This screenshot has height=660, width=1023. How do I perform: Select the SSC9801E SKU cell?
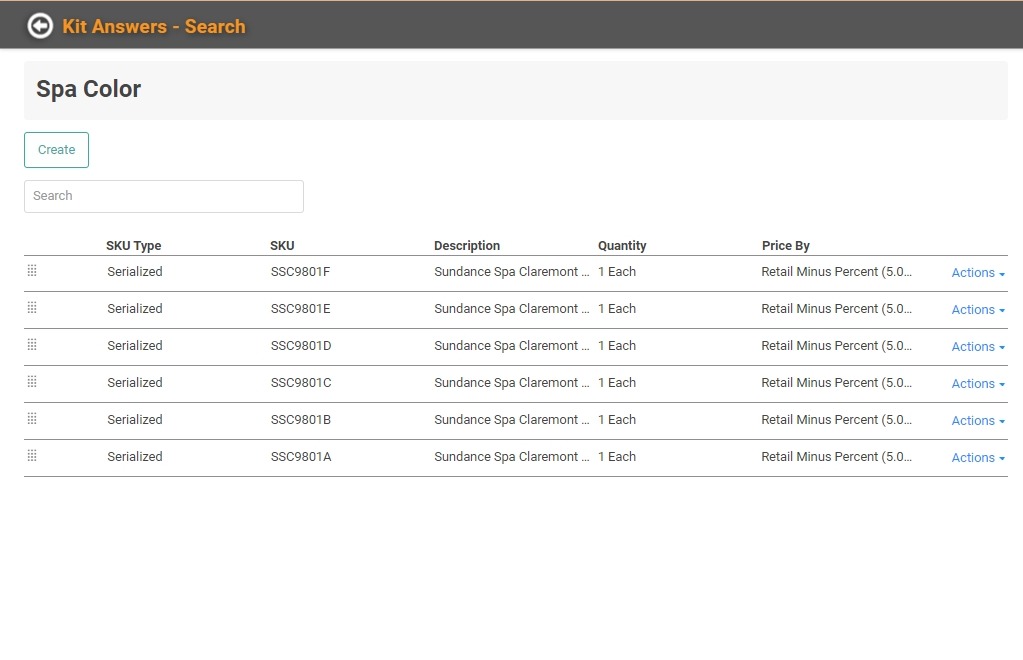click(301, 309)
